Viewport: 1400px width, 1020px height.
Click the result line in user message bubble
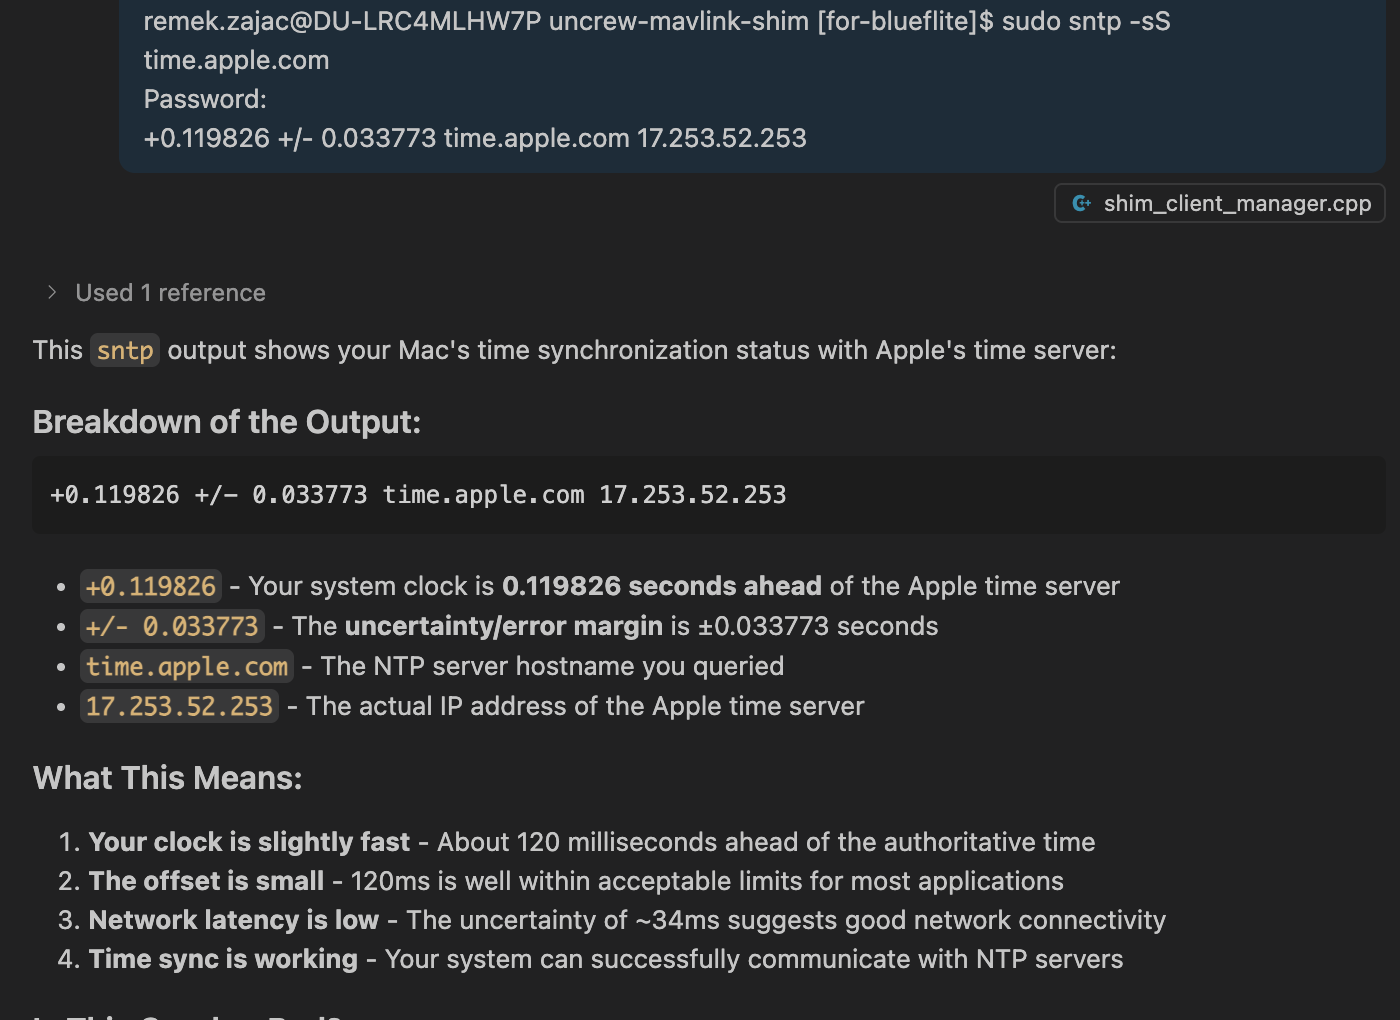tap(475, 138)
